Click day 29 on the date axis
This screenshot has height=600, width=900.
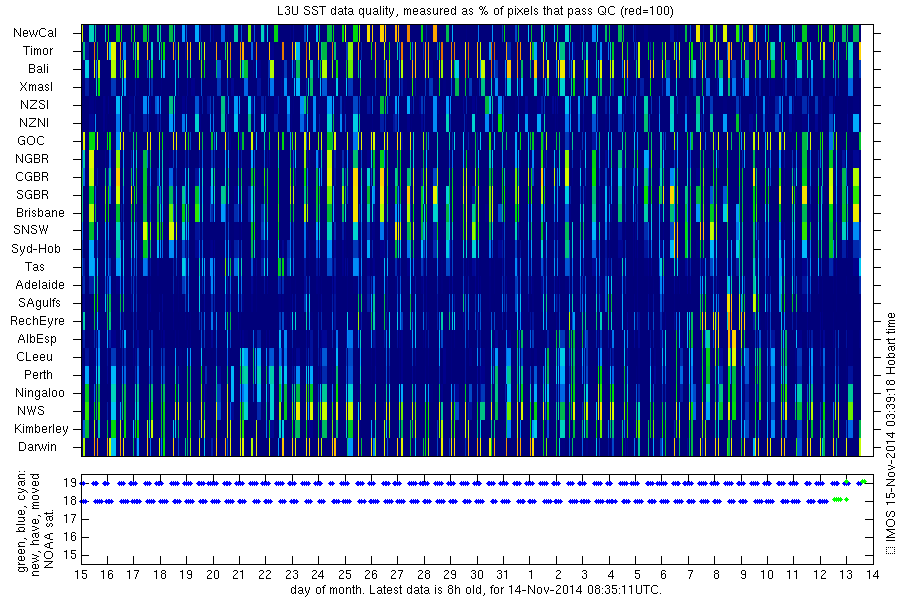pyautogui.click(x=450, y=575)
